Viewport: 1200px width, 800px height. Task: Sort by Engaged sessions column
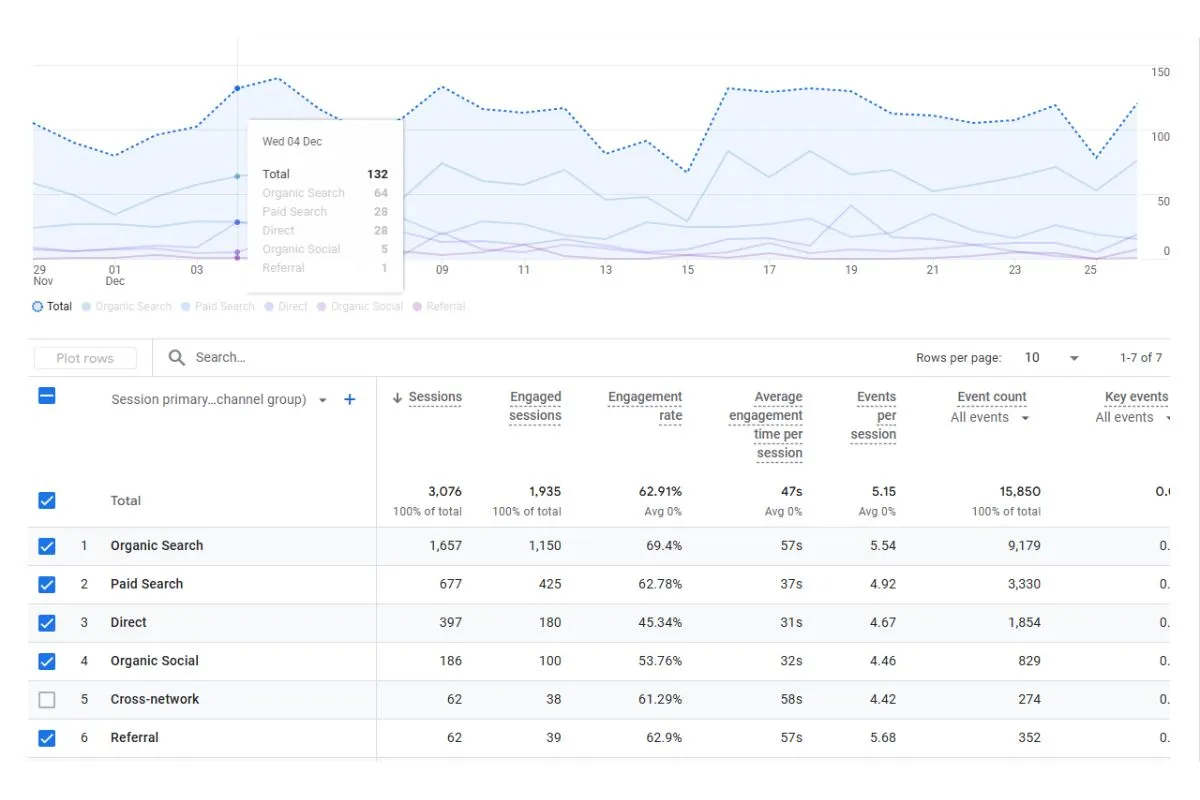pyautogui.click(x=535, y=406)
